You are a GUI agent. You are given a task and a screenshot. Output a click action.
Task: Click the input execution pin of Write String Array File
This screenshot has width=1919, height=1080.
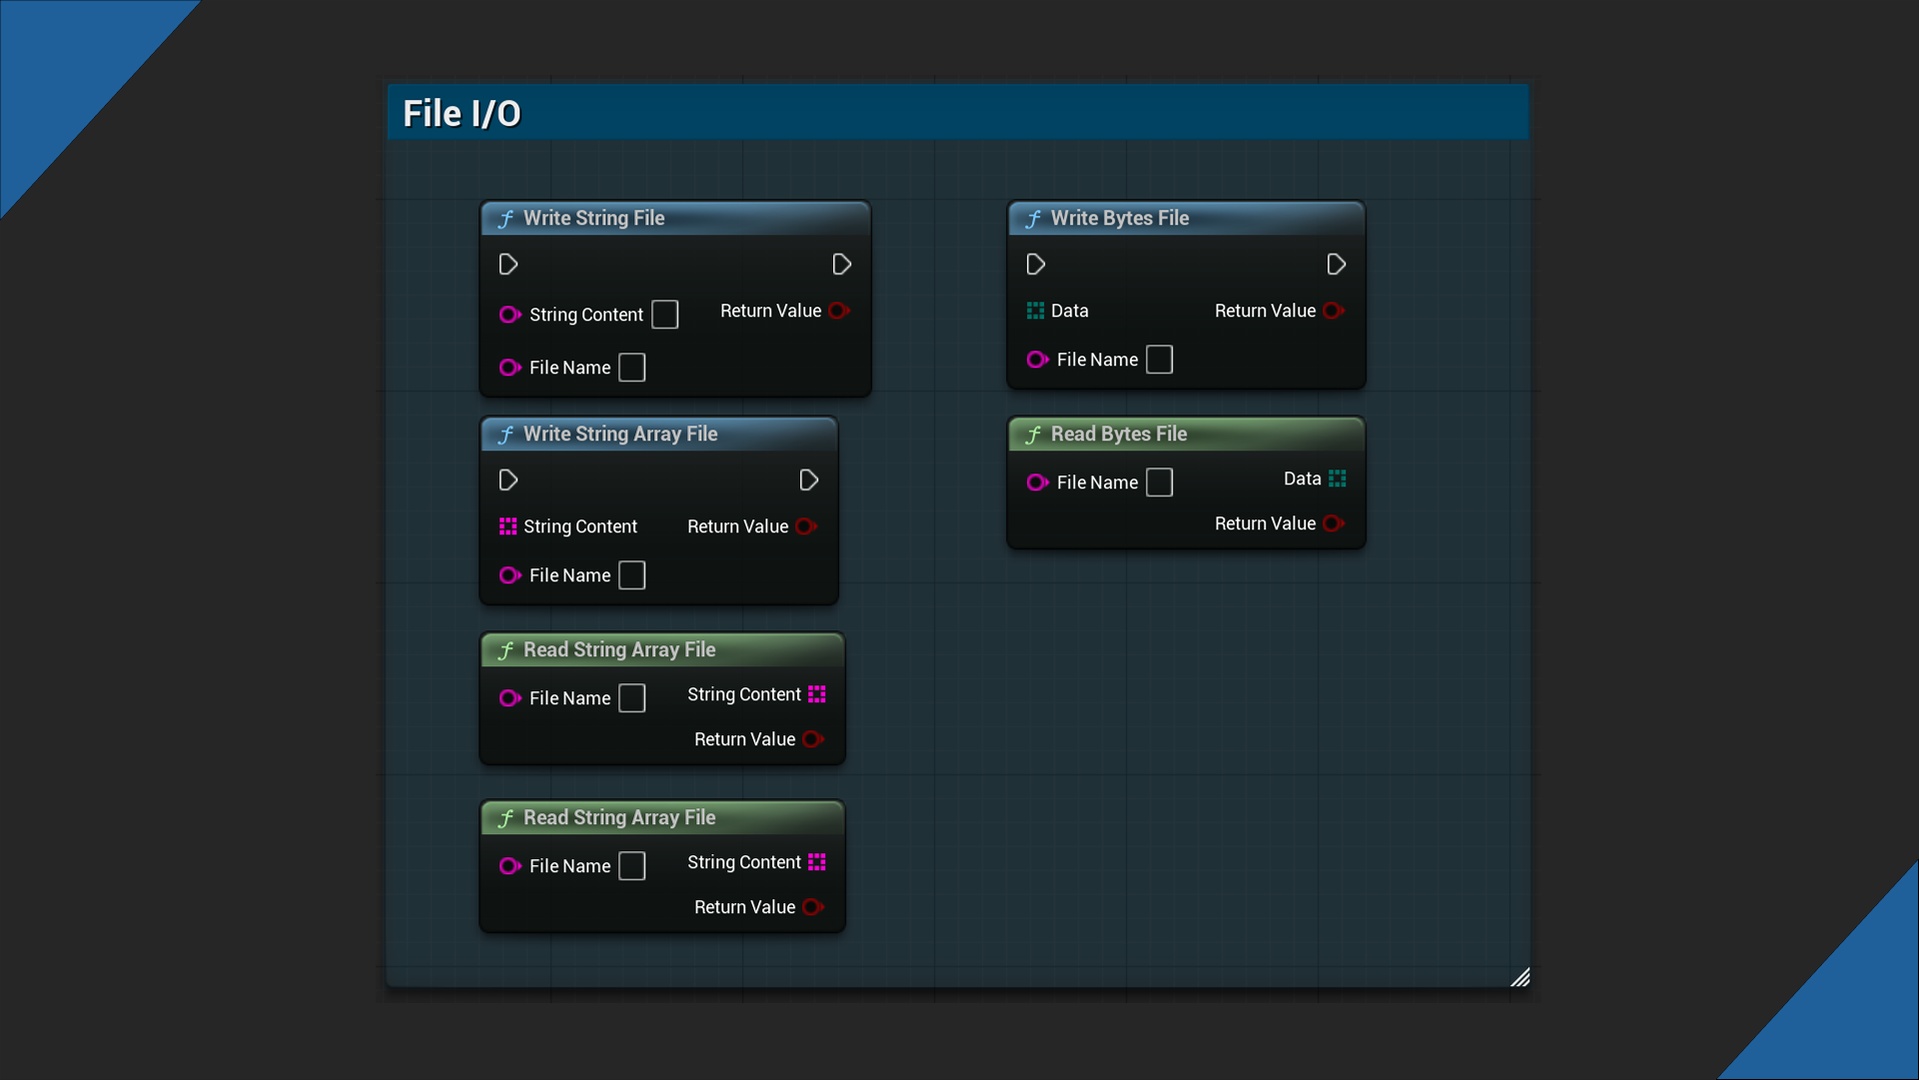pos(508,480)
